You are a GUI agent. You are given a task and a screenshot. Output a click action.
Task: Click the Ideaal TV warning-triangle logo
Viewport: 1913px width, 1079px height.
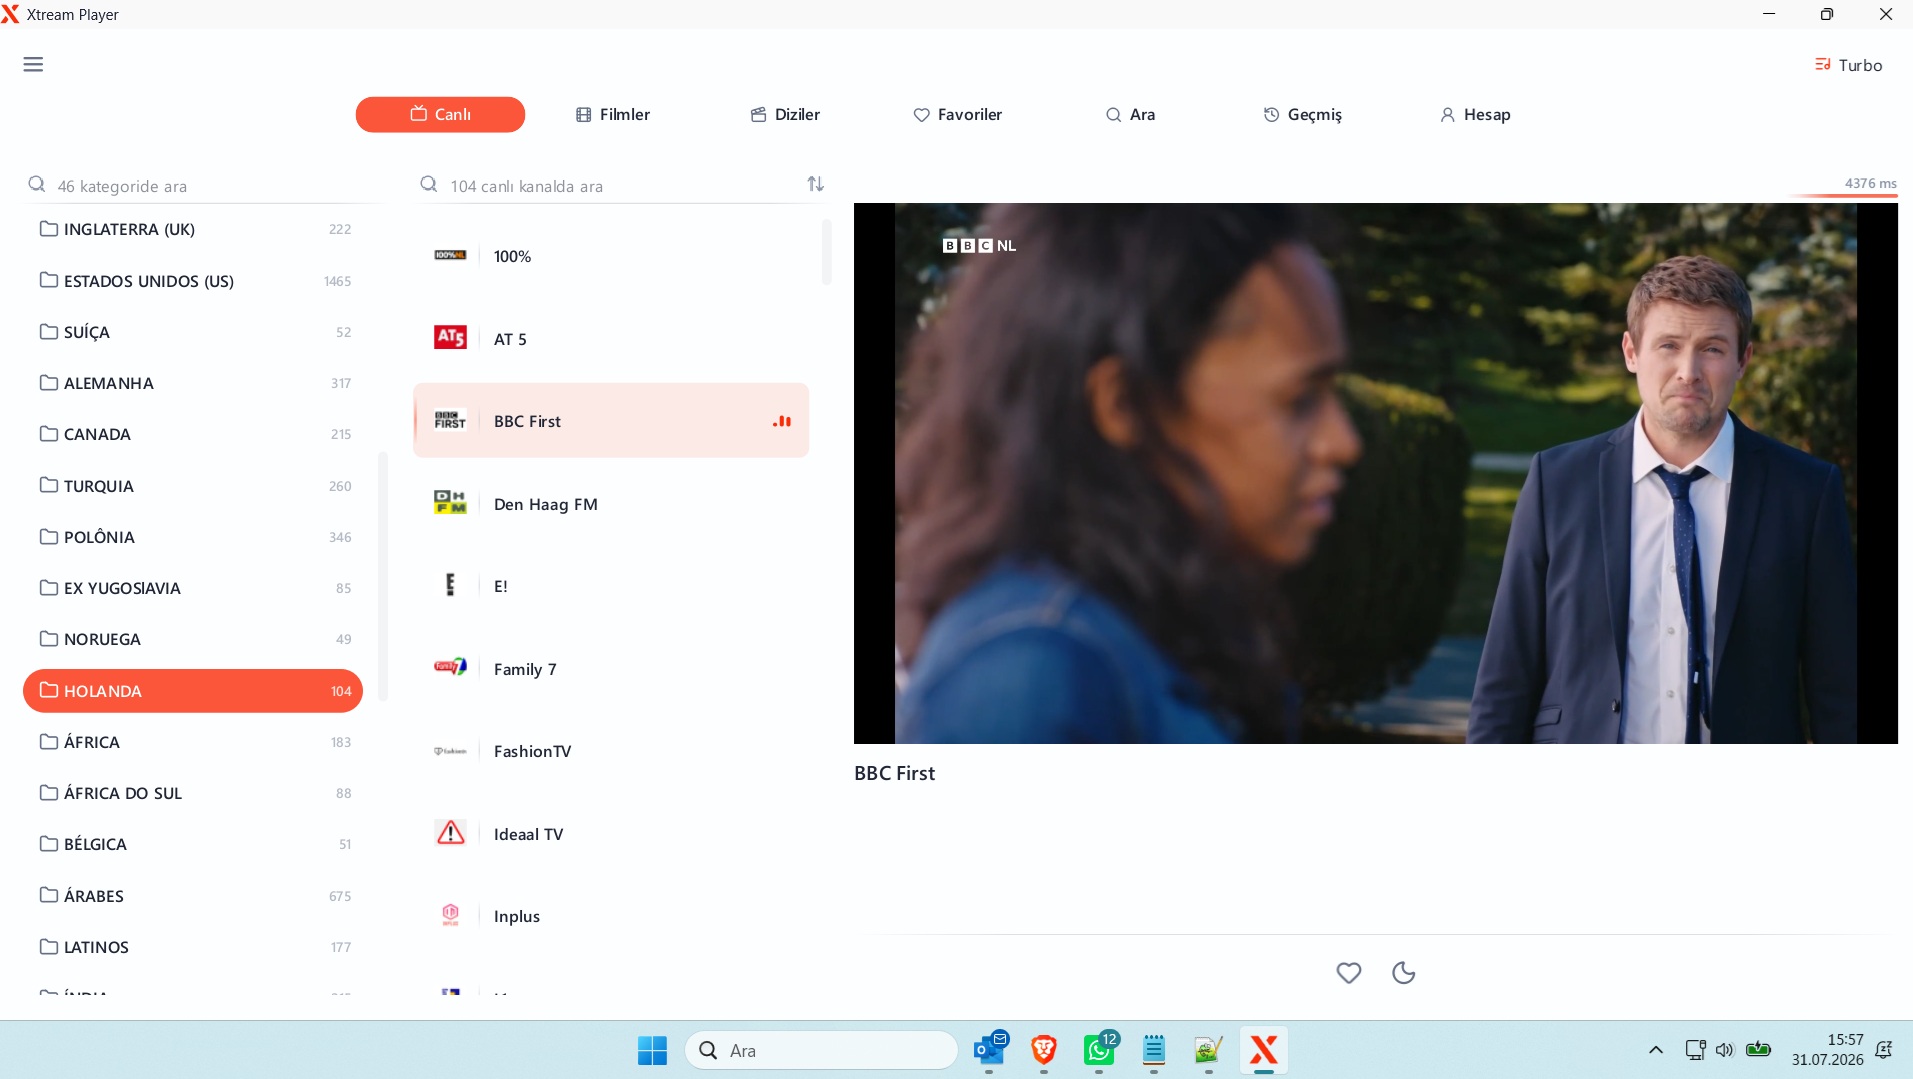point(450,832)
